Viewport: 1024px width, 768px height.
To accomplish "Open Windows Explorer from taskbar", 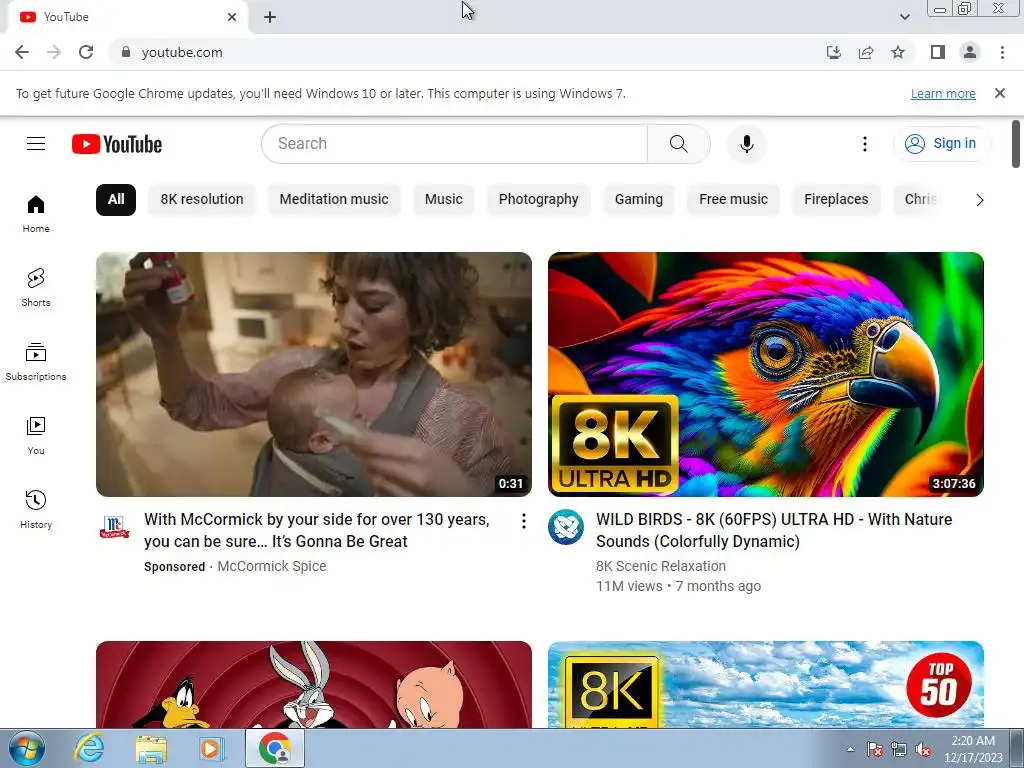I will point(151,748).
